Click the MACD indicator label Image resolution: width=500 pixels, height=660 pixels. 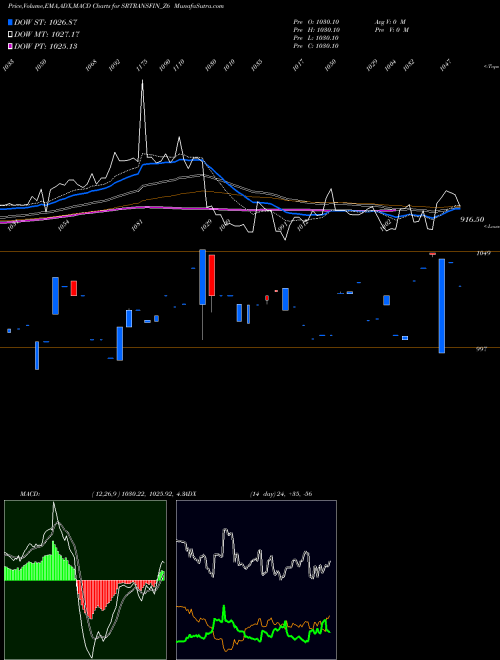coord(29,494)
